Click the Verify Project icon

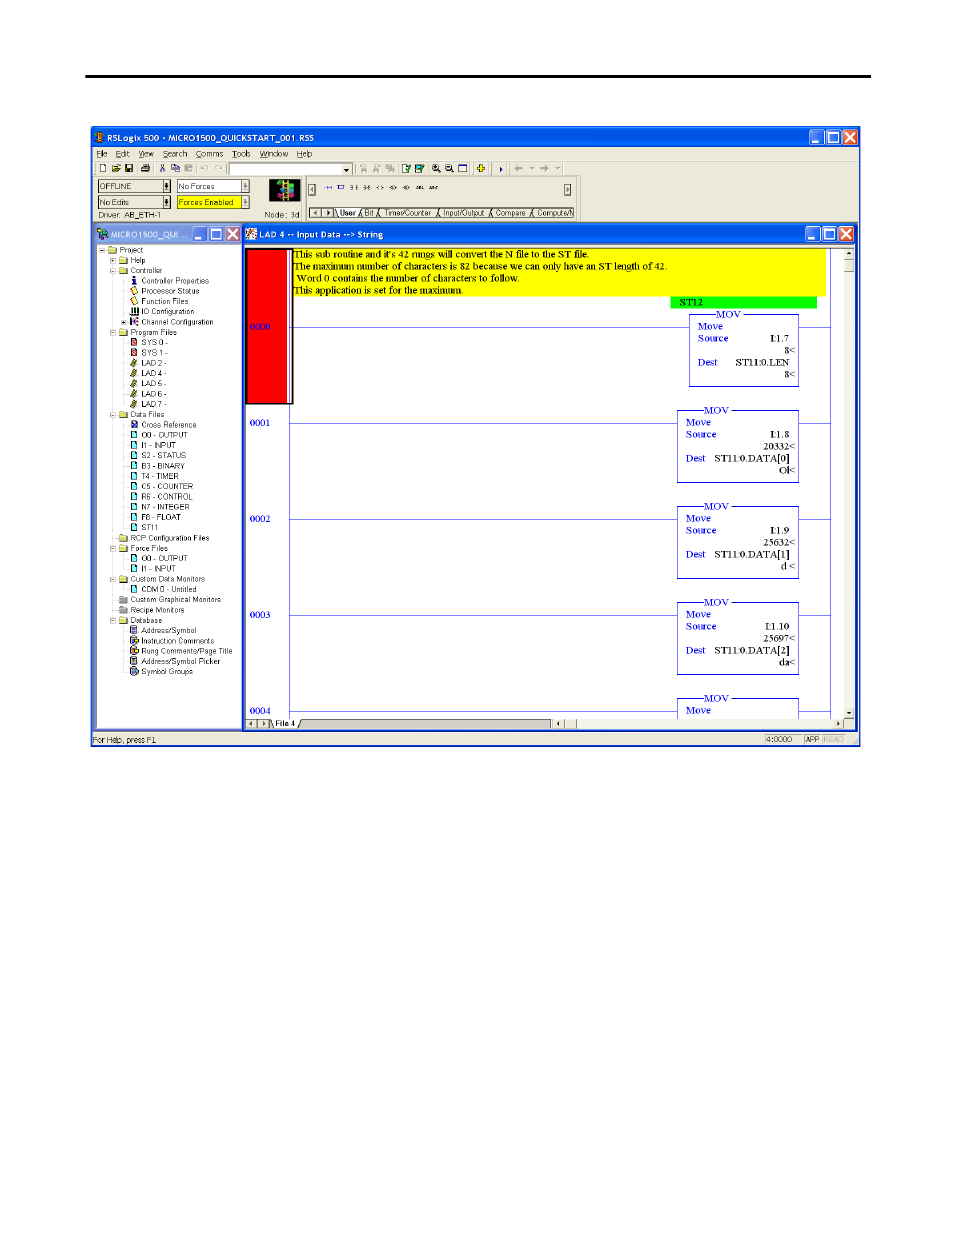coord(419,169)
